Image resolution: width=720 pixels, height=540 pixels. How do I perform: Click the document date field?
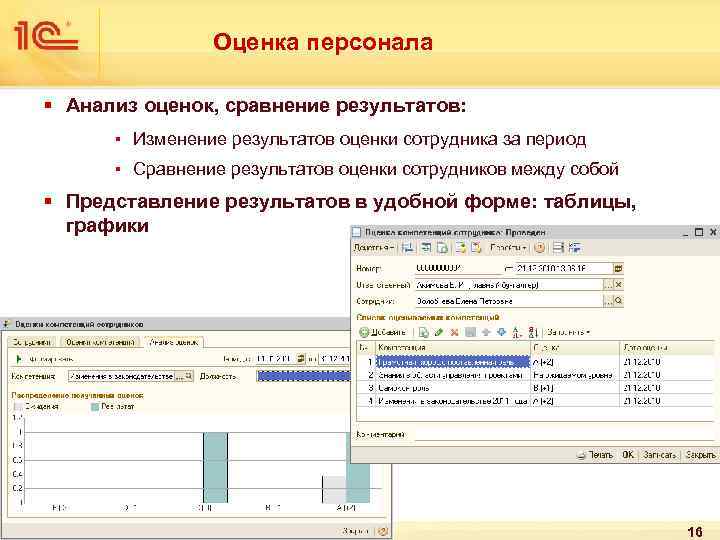tap(564, 269)
